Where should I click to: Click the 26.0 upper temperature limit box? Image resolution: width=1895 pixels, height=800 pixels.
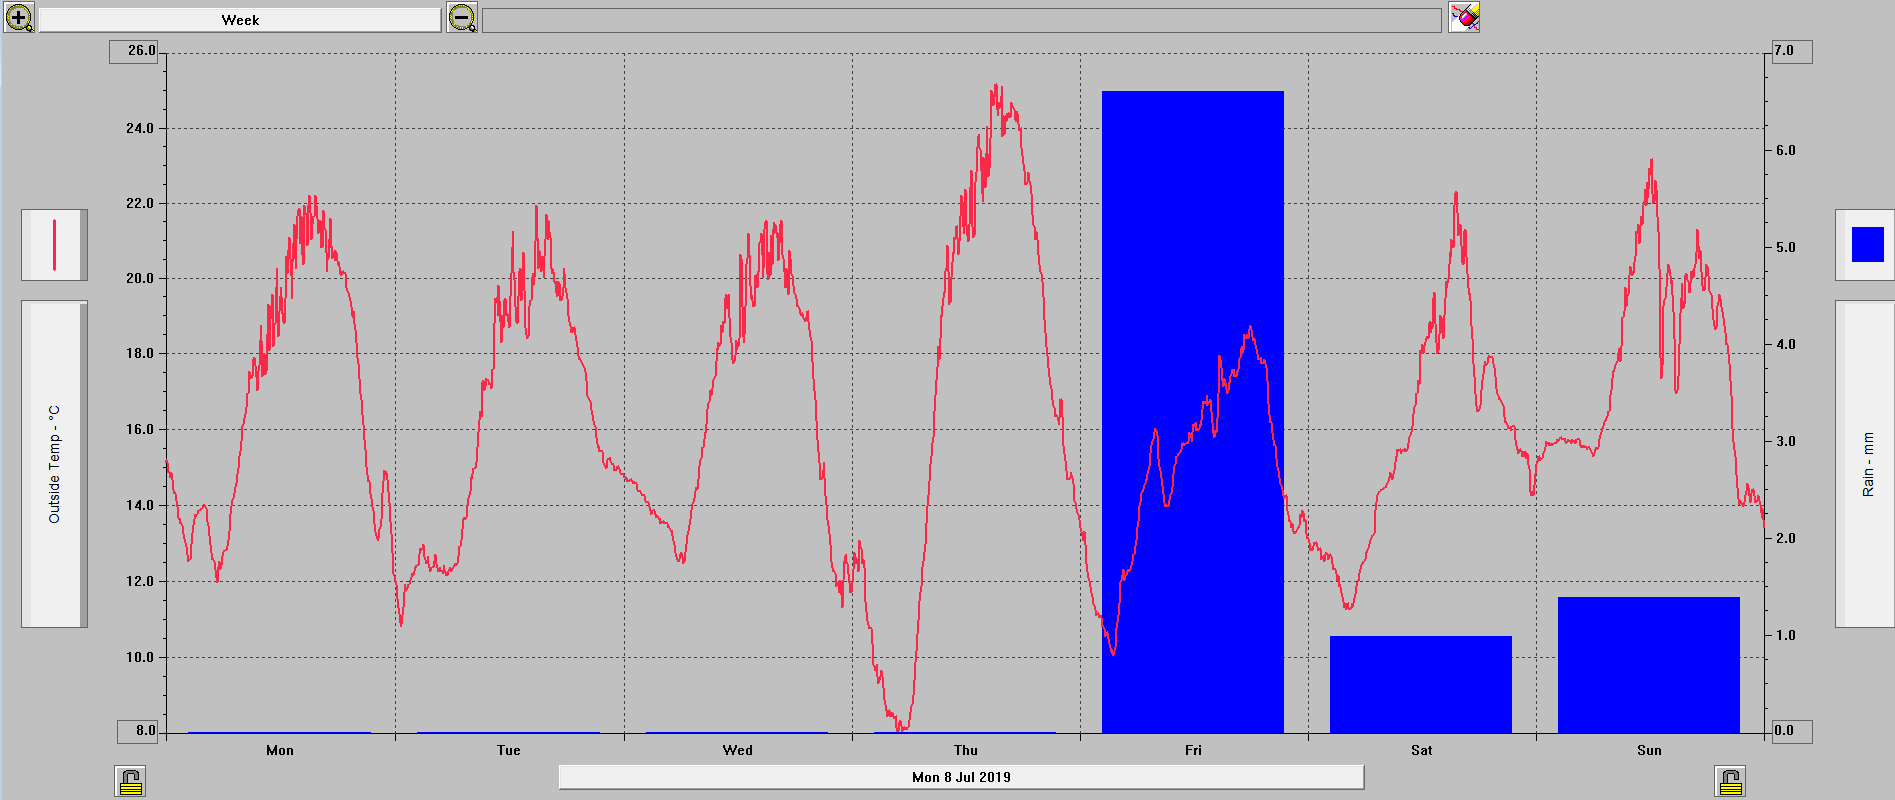coord(135,51)
